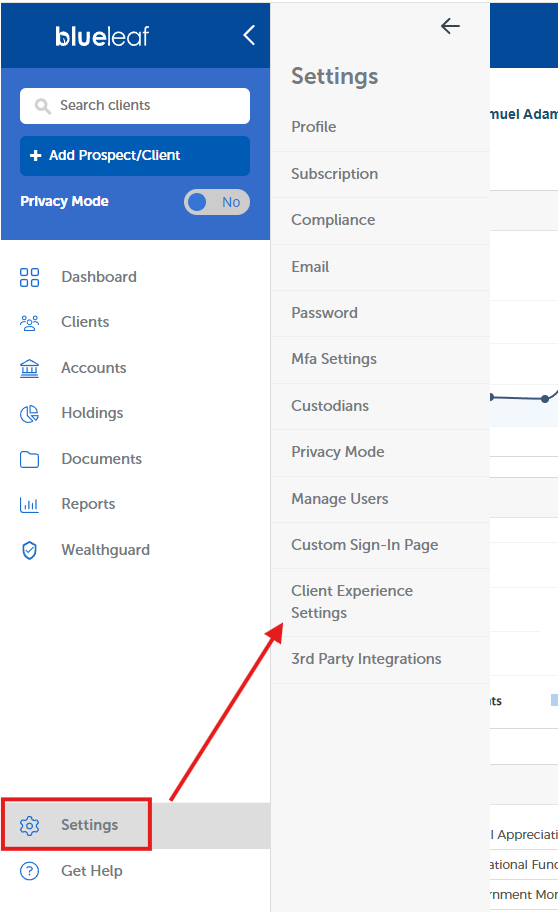
Task: Click the Reports bar chart icon
Action: pos(30,505)
